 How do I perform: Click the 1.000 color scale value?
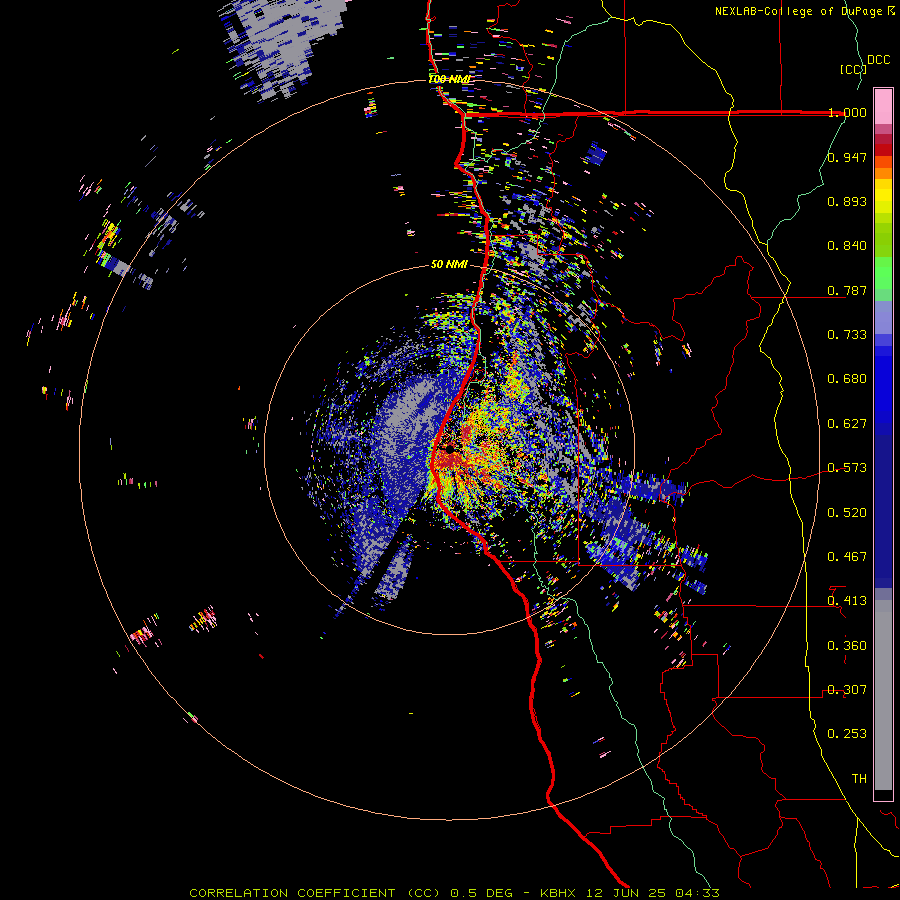point(847,112)
